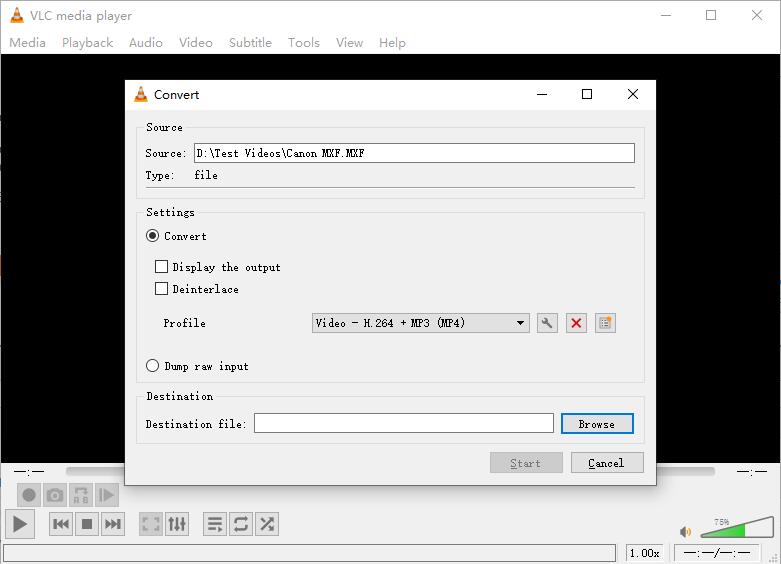Click Cancel in Convert dialog
The width and height of the screenshot is (781, 564).
tap(607, 463)
